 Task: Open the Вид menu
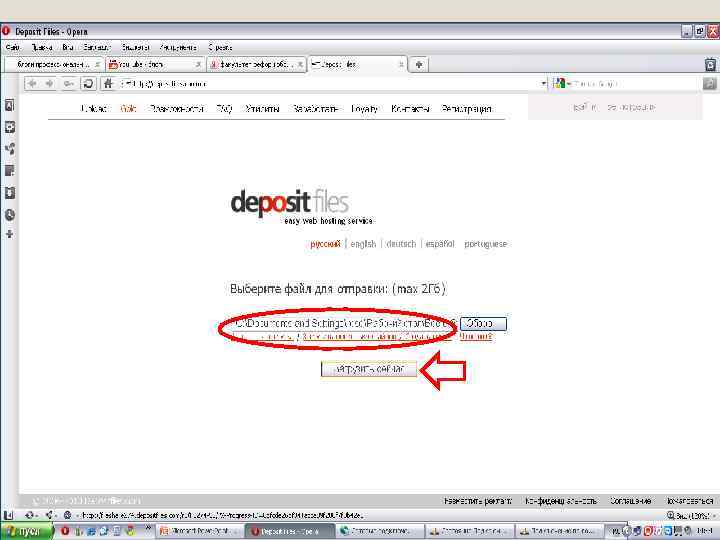[x=68, y=47]
